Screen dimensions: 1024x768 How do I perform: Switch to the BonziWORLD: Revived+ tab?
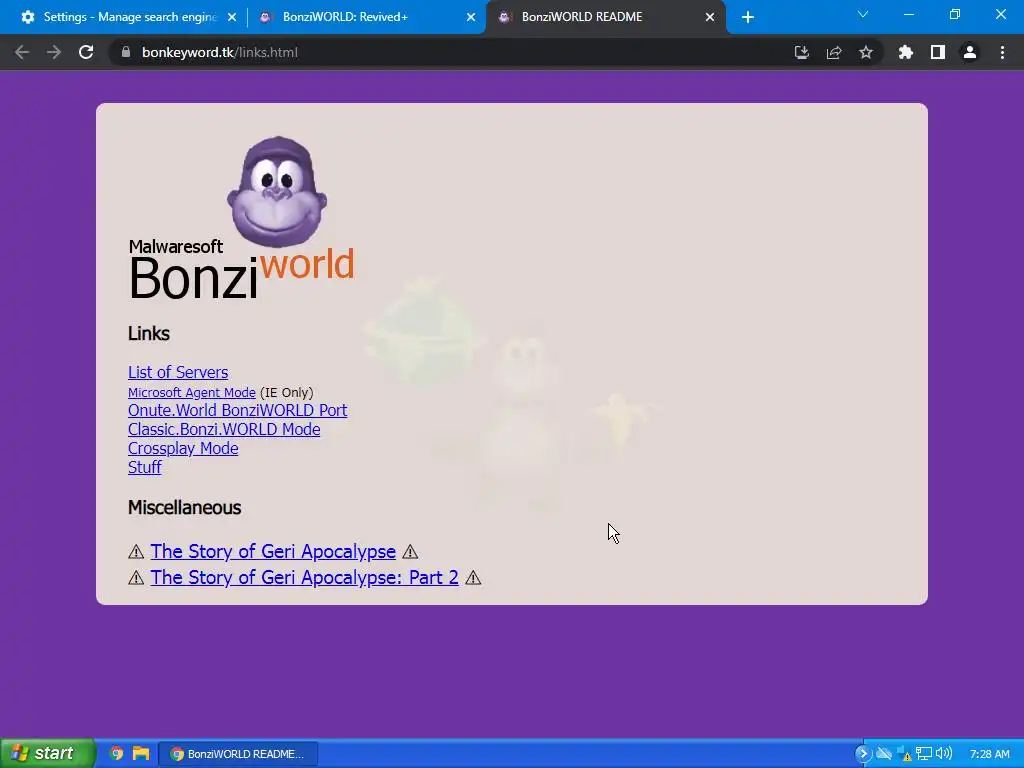366,17
